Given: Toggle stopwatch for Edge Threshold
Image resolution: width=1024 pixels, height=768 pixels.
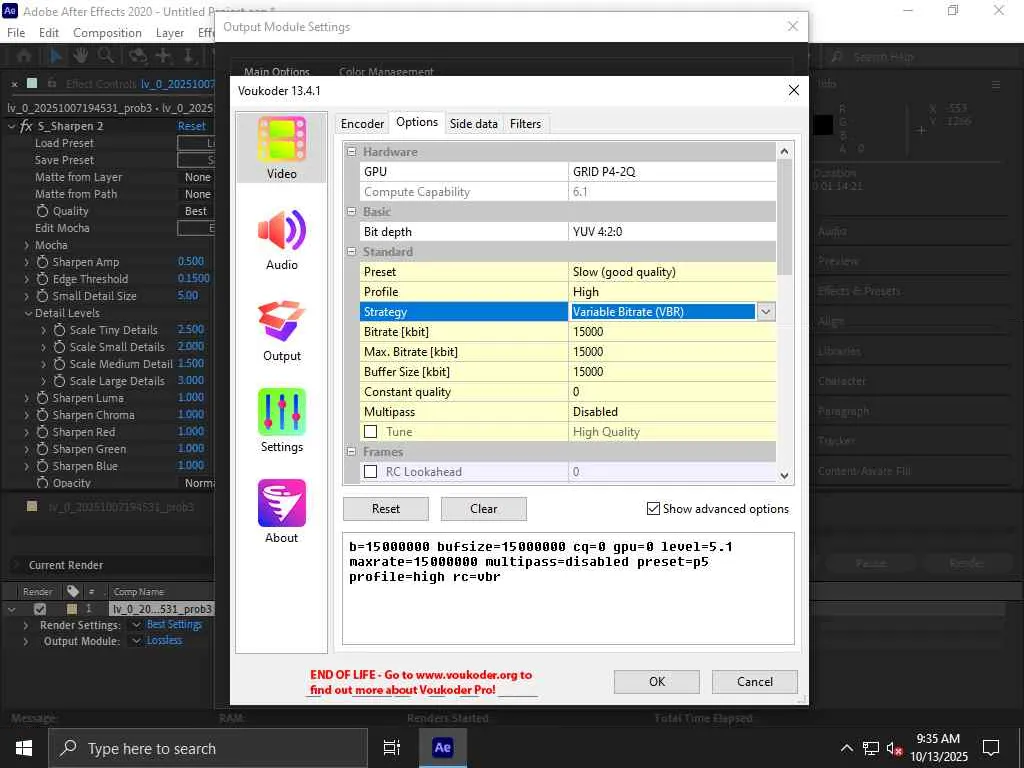Looking at the screenshot, I should [x=42, y=279].
